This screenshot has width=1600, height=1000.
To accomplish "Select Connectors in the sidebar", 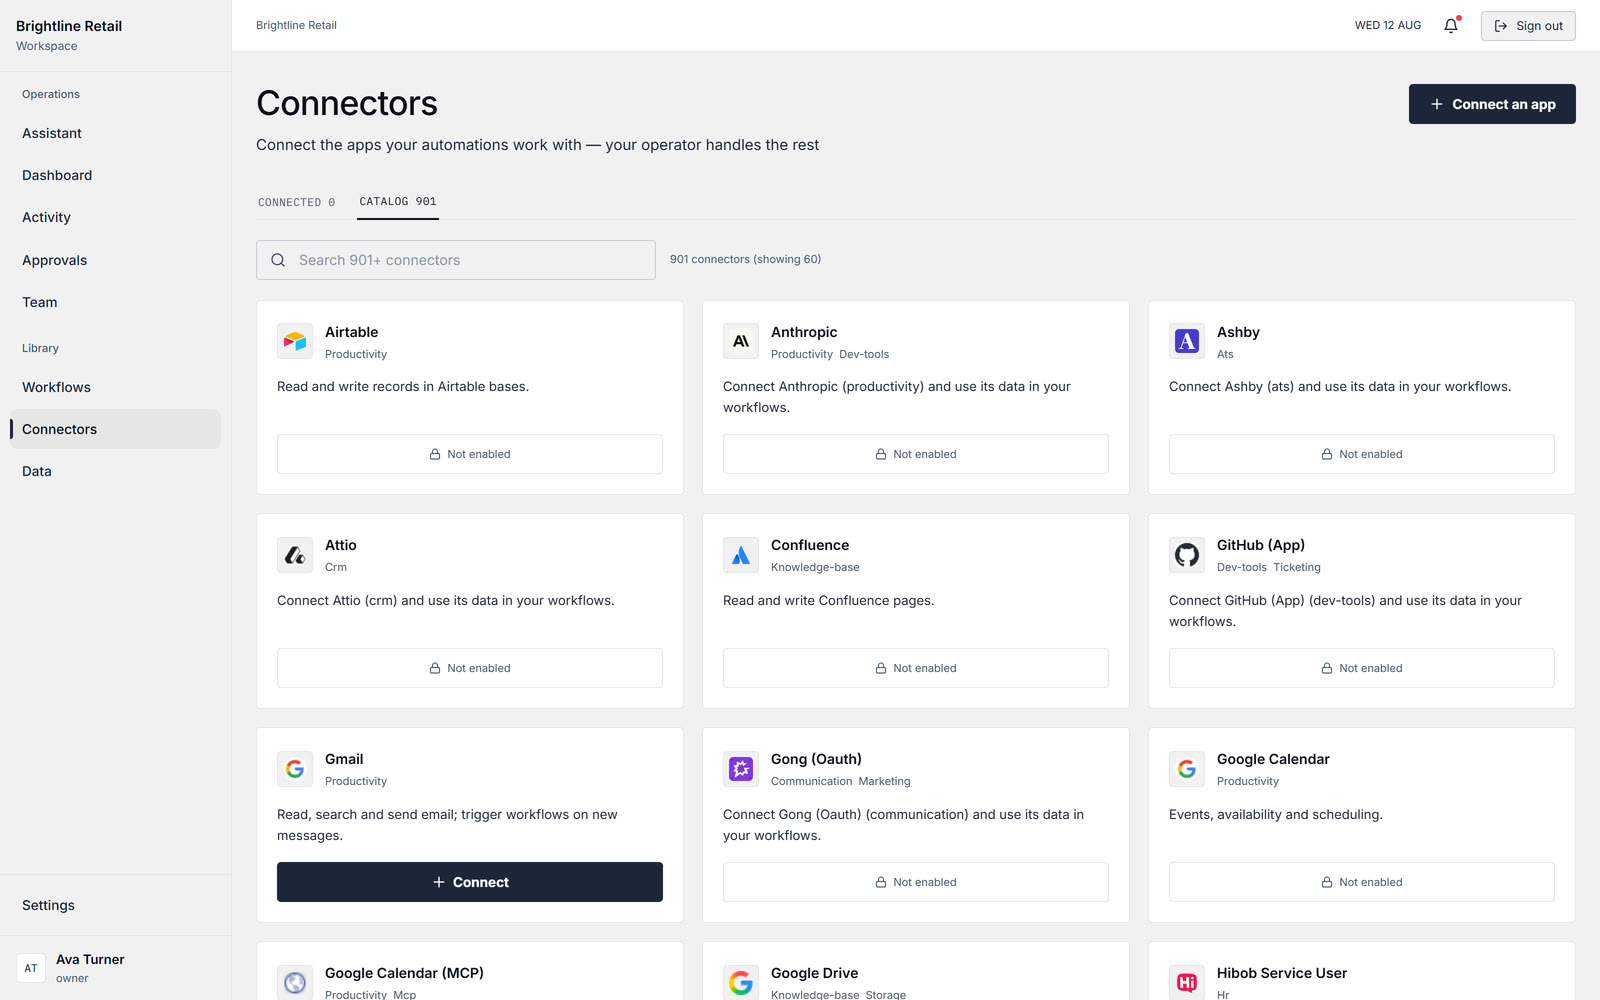I will [115, 429].
